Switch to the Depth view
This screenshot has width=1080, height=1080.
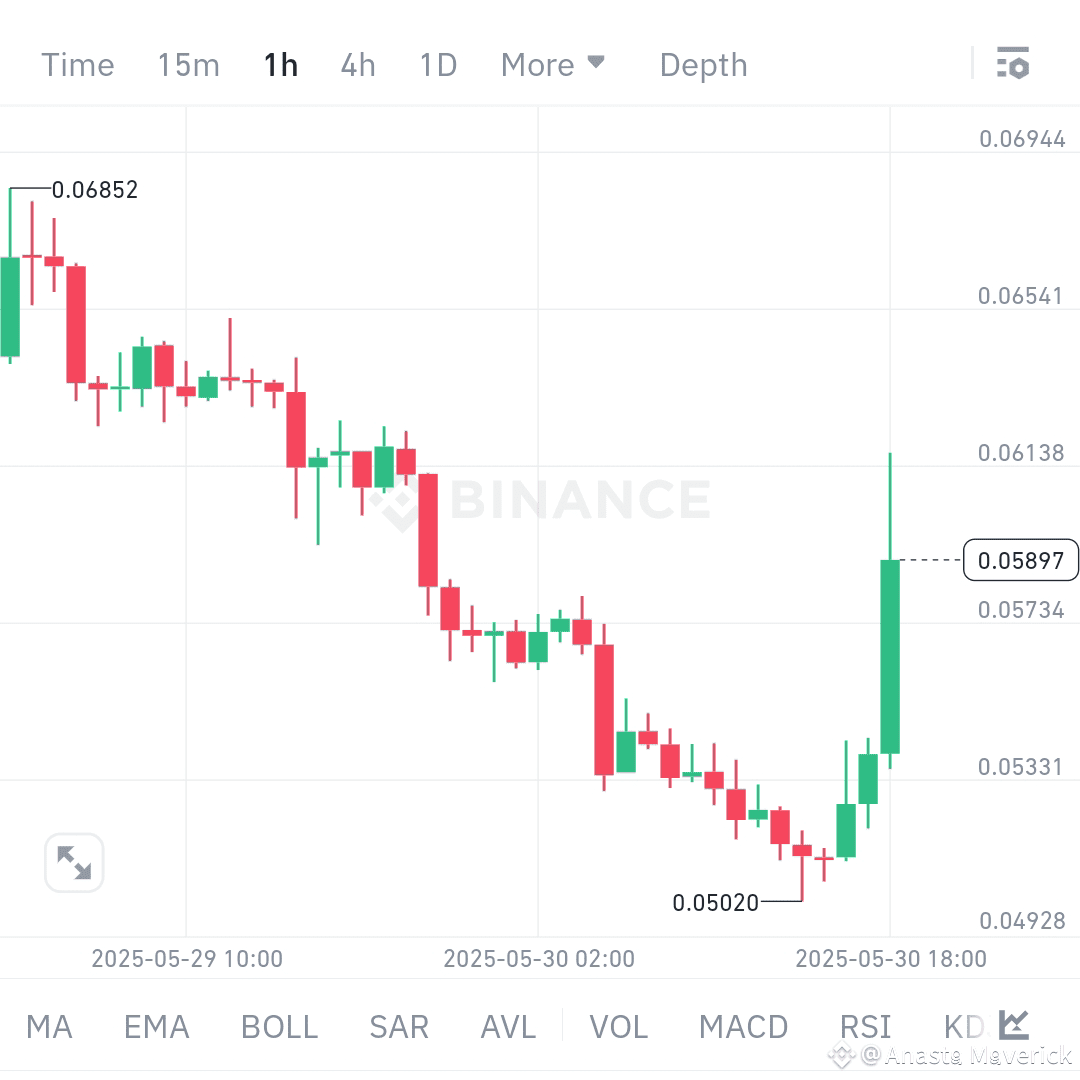[703, 64]
